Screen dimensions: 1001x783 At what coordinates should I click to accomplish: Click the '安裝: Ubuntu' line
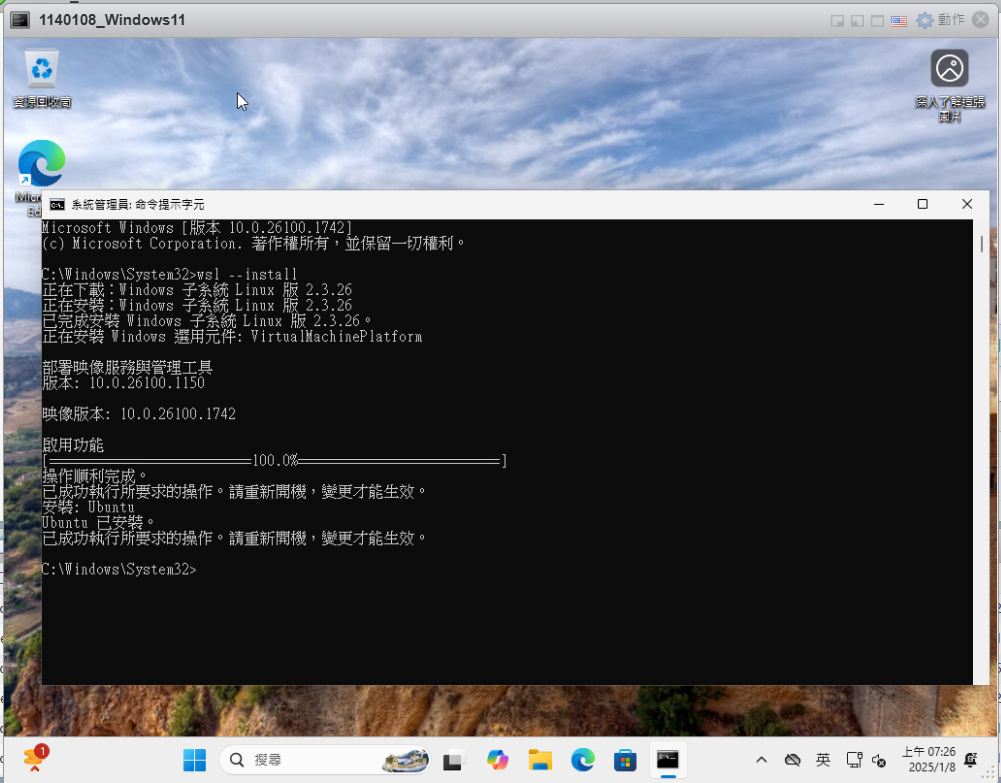tap(88, 507)
